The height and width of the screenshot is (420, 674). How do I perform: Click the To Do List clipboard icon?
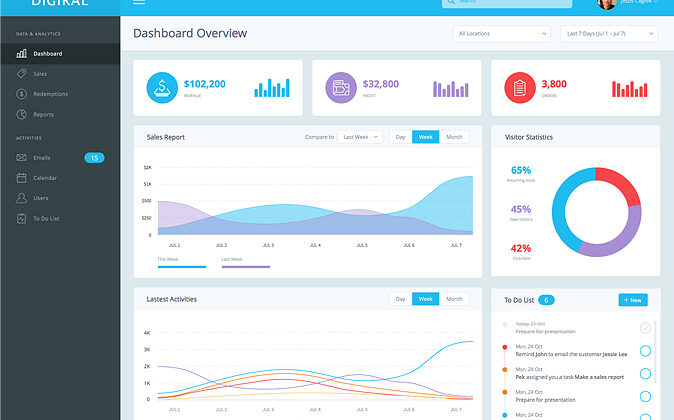click(21, 218)
